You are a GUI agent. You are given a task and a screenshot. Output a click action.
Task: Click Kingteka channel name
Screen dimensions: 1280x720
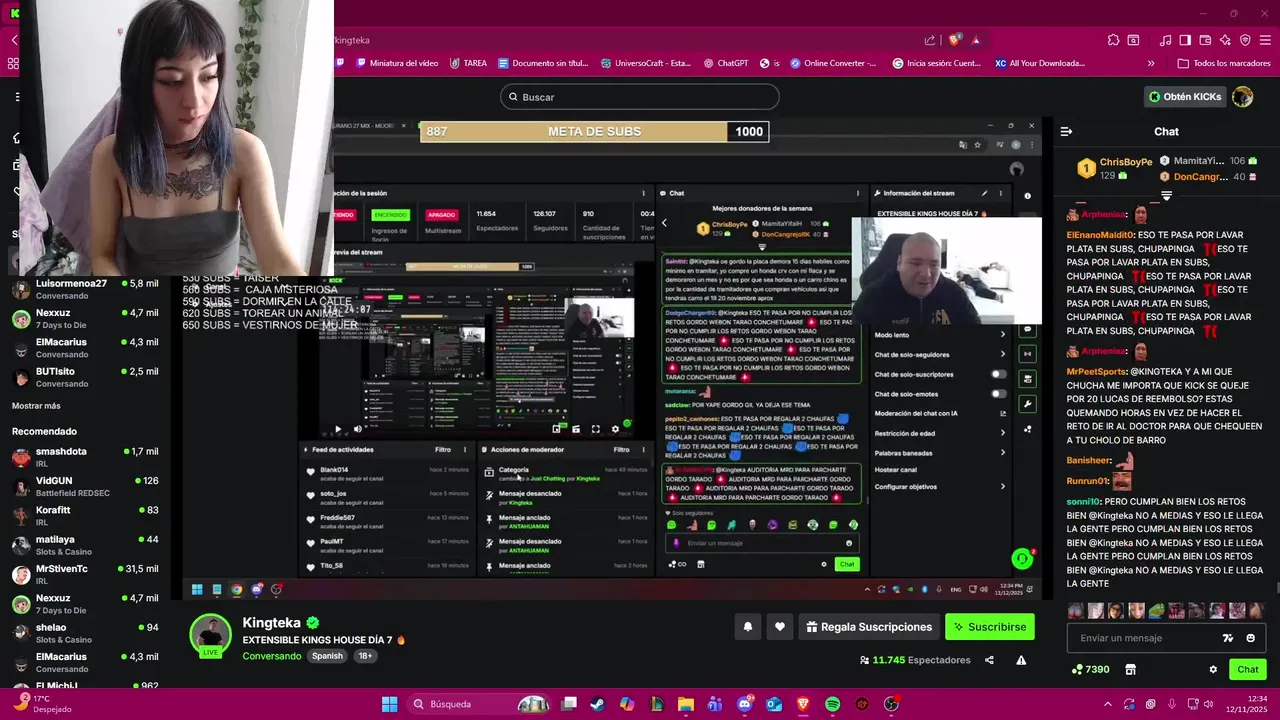271,622
